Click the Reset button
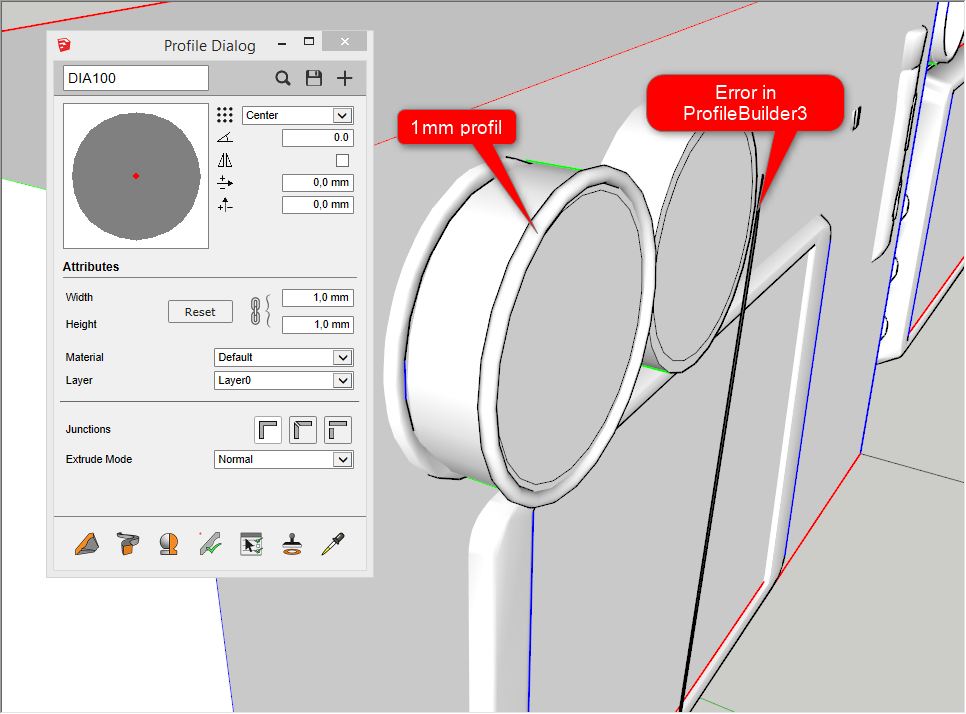This screenshot has height=714, width=966. pos(200,312)
